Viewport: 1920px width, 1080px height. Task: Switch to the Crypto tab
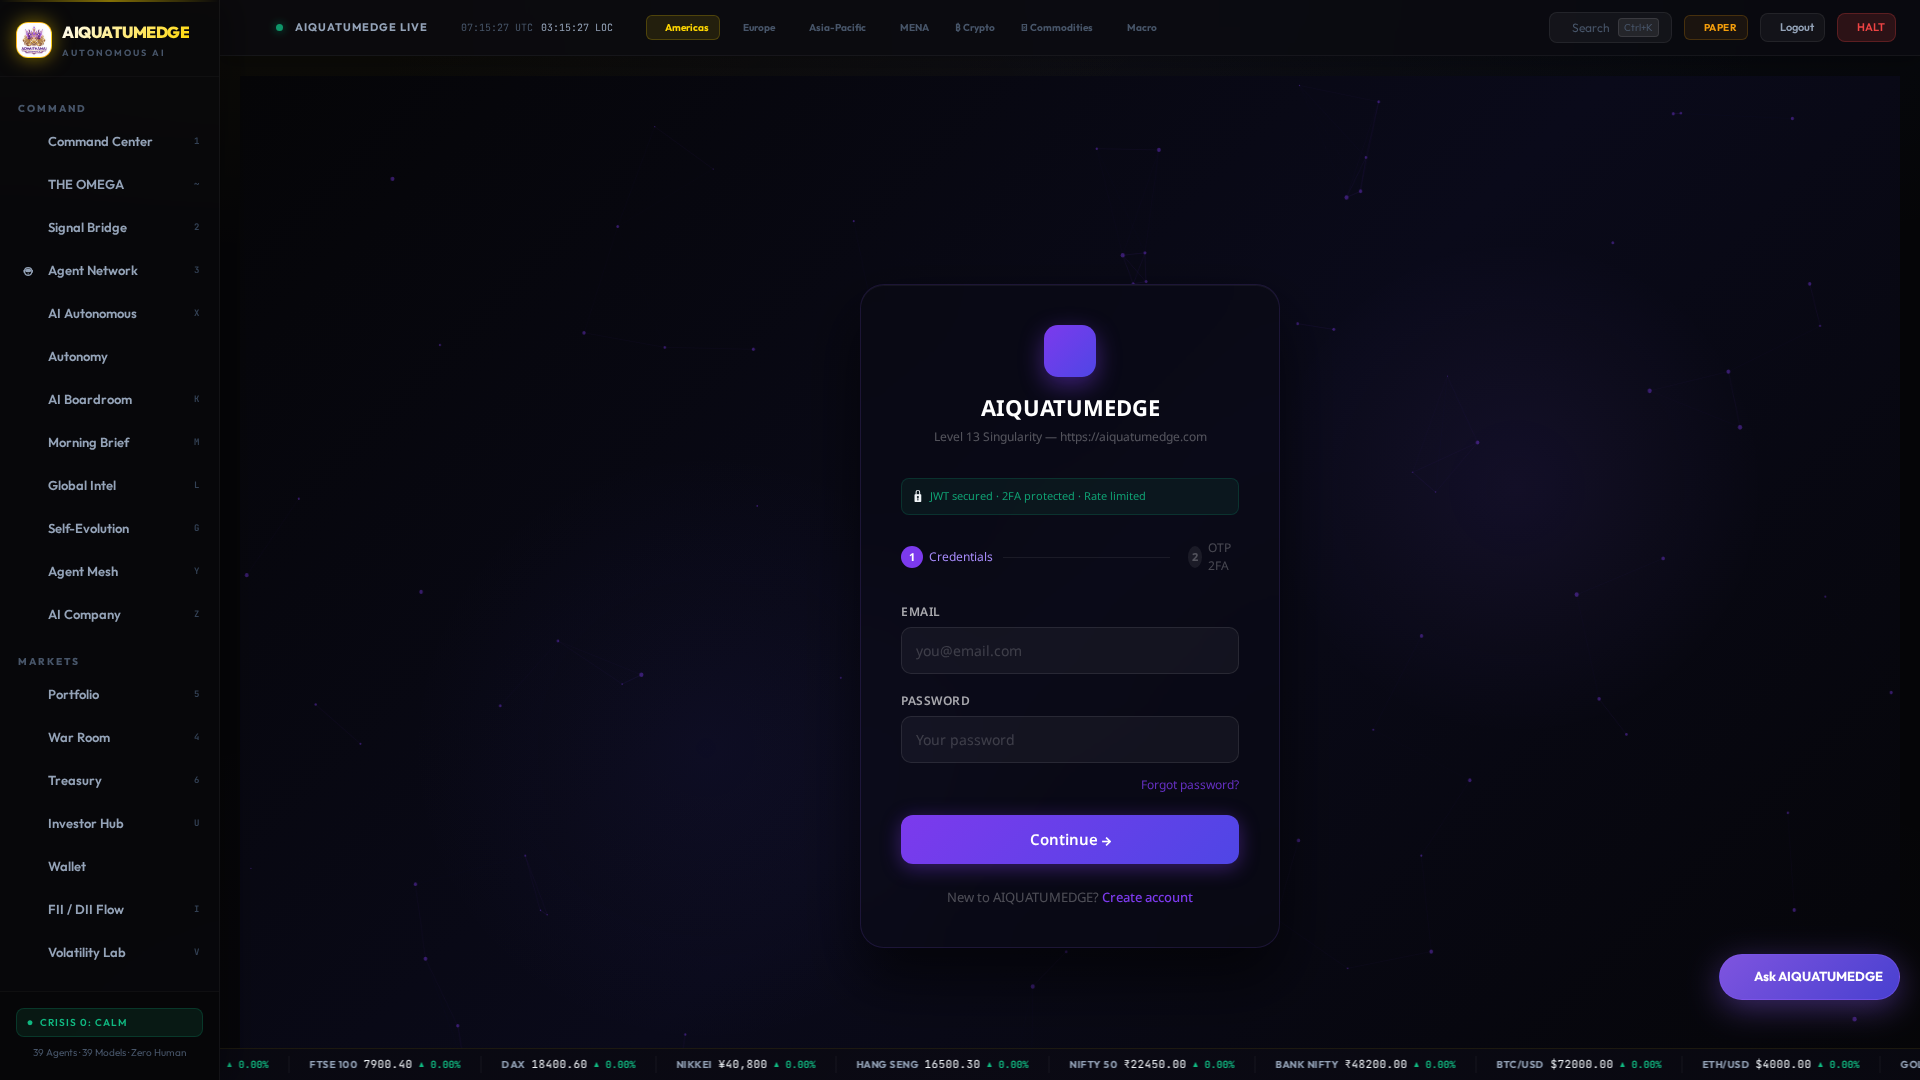[975, 28]
